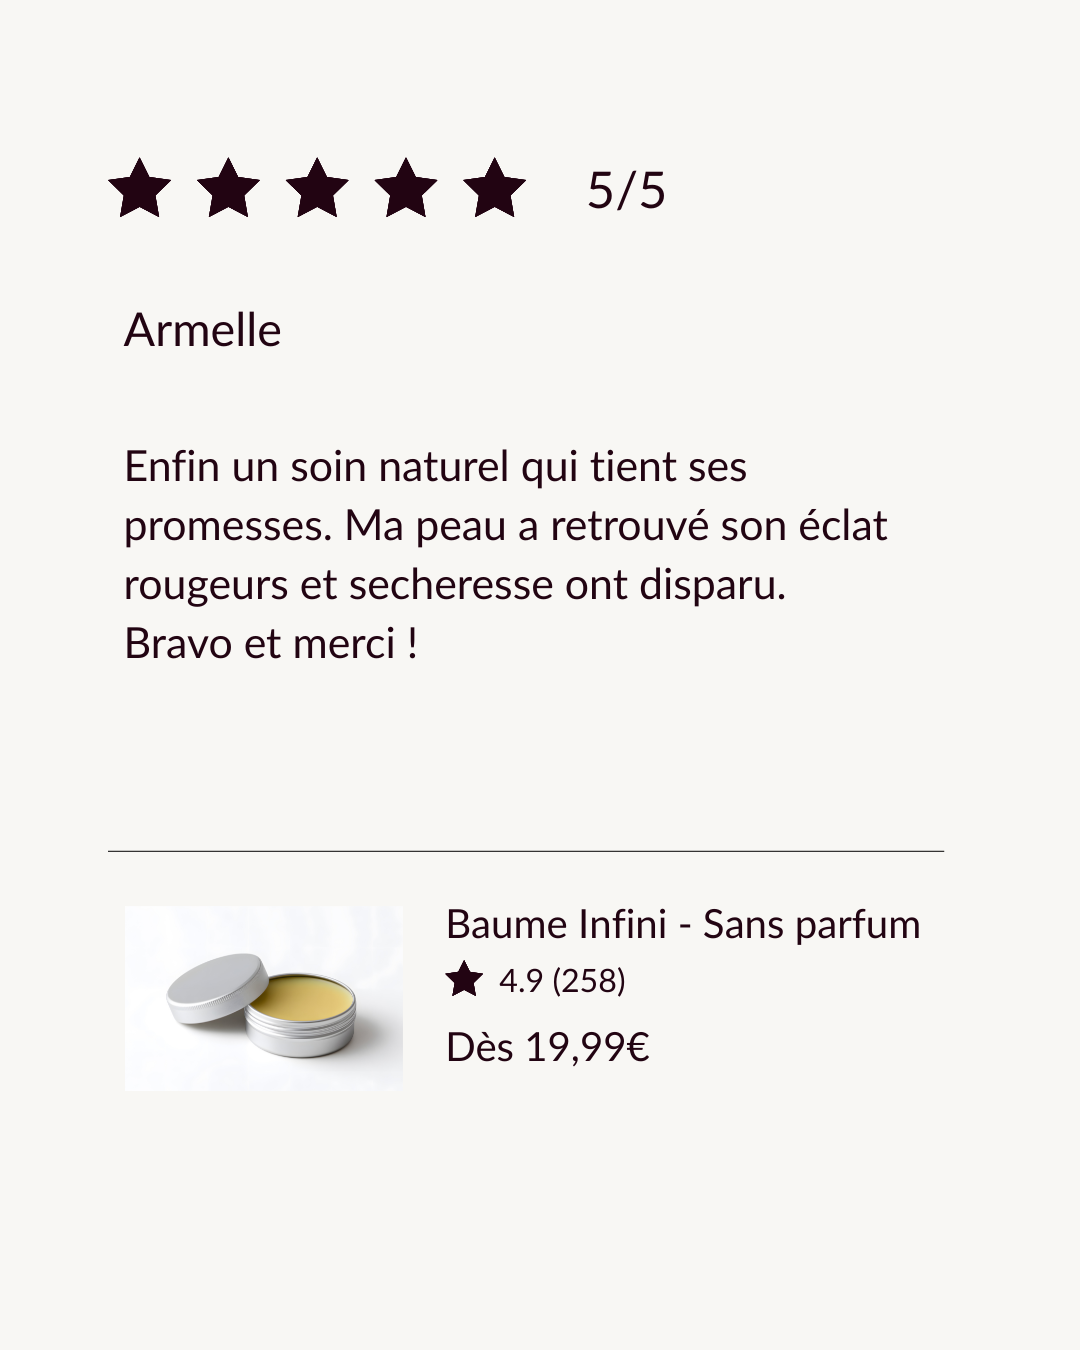Screen dimensions: 1080x1350
Task: Click the first star in the rating row
Action: pos(140,189)
